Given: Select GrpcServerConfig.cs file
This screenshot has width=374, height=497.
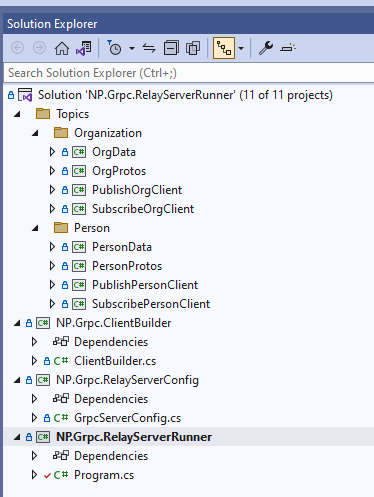Looking at the screenshot, I should click(127, 418).
